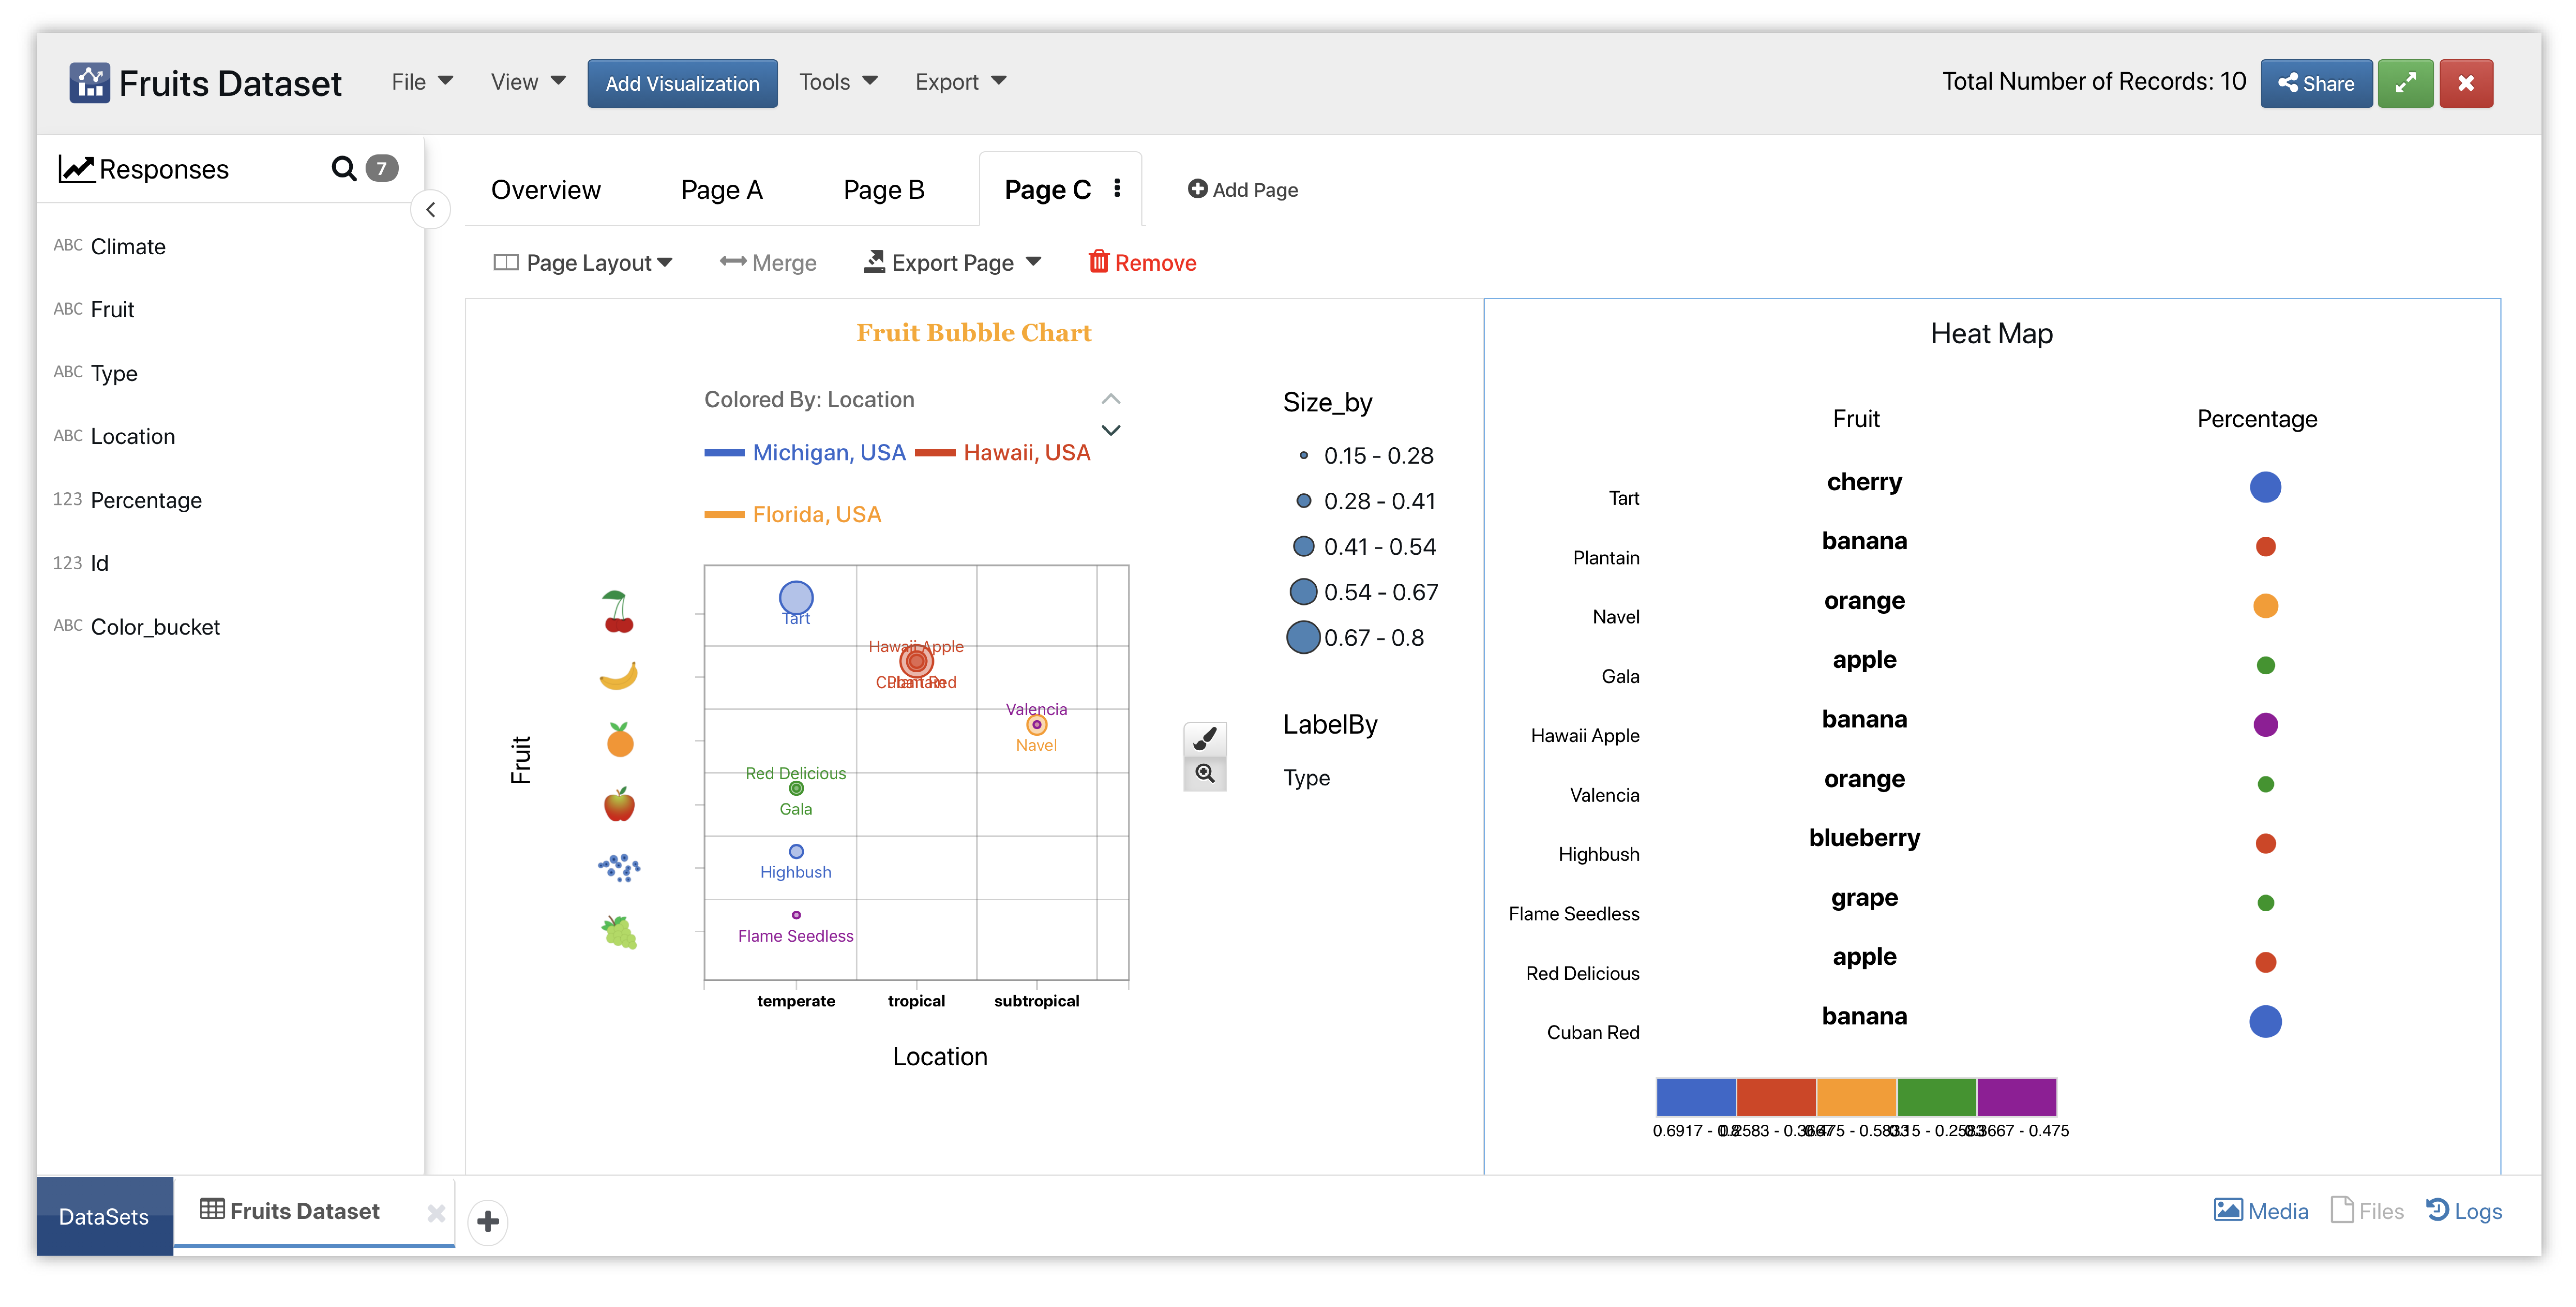Screen dimensions: 2576x1307
Task: Switch to the Overview tab
Action: click(546, 190)
